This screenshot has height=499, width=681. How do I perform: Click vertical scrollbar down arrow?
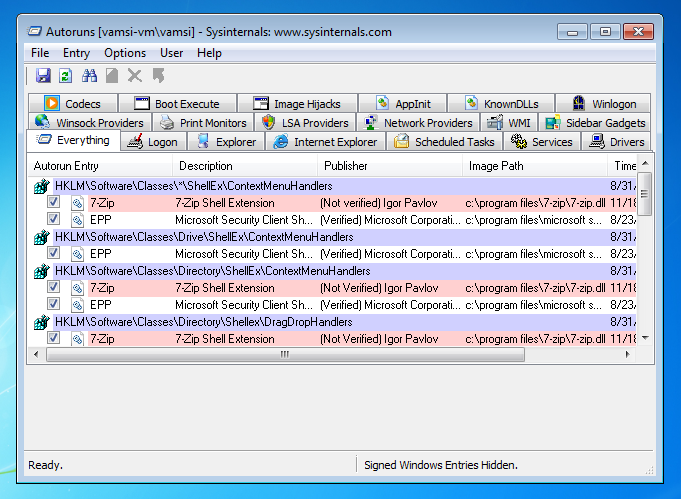(x=645, y=338)
